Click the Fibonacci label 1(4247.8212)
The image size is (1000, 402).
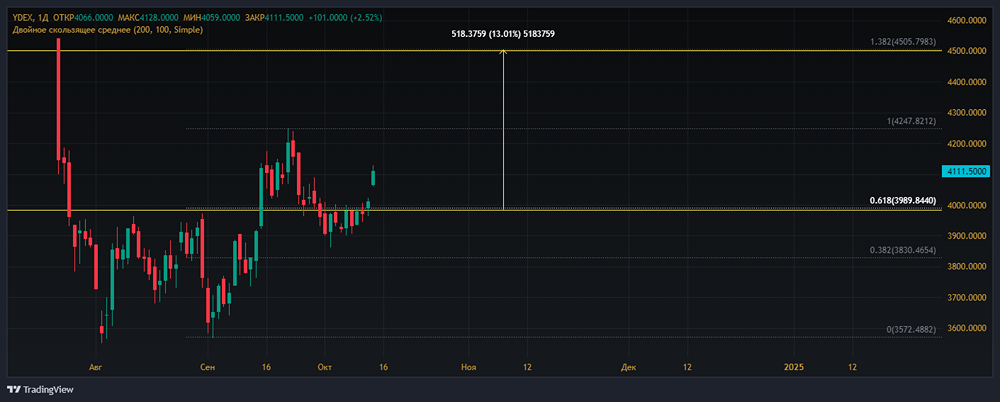click(x=911, y=121)
